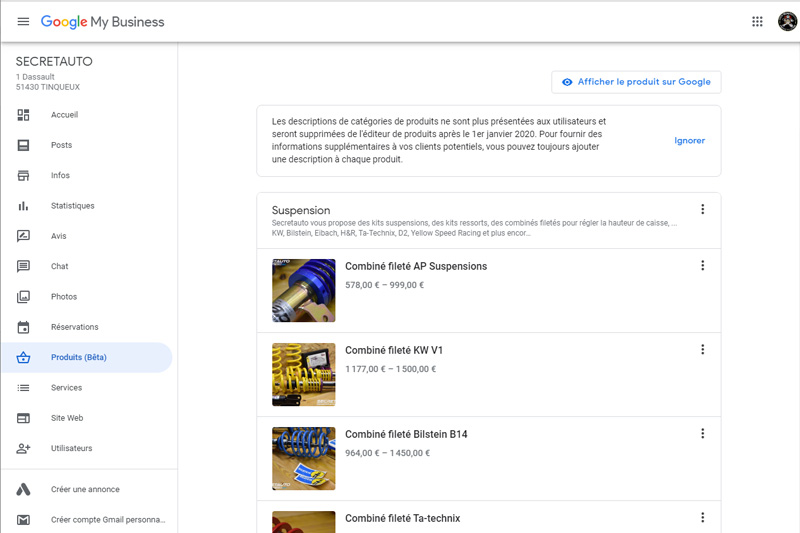Click the Infos storefront icon

[23, 175]
